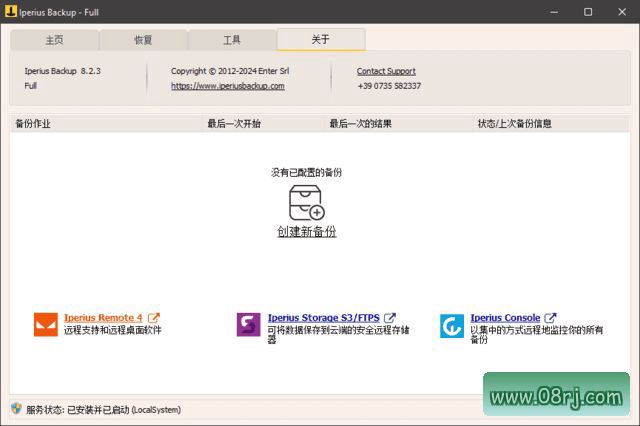Screen dimensions: 640x426
Task: Open the Iperius Console link
Action: coord(505,317)
